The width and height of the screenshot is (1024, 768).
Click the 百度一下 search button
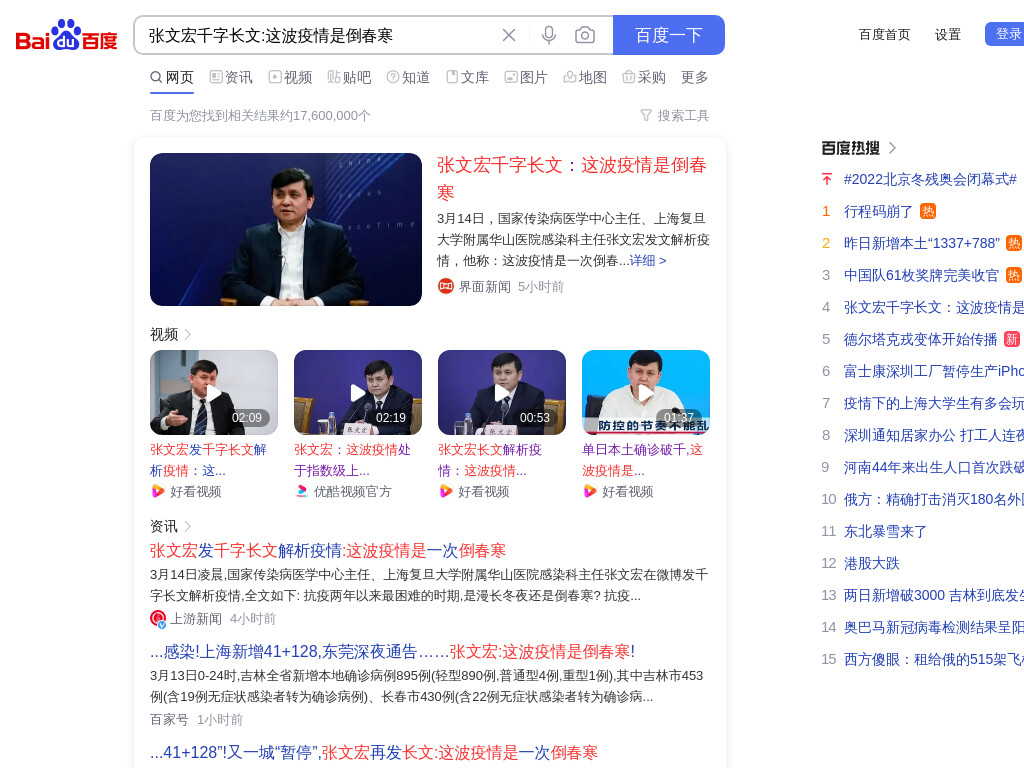[669, 35]
